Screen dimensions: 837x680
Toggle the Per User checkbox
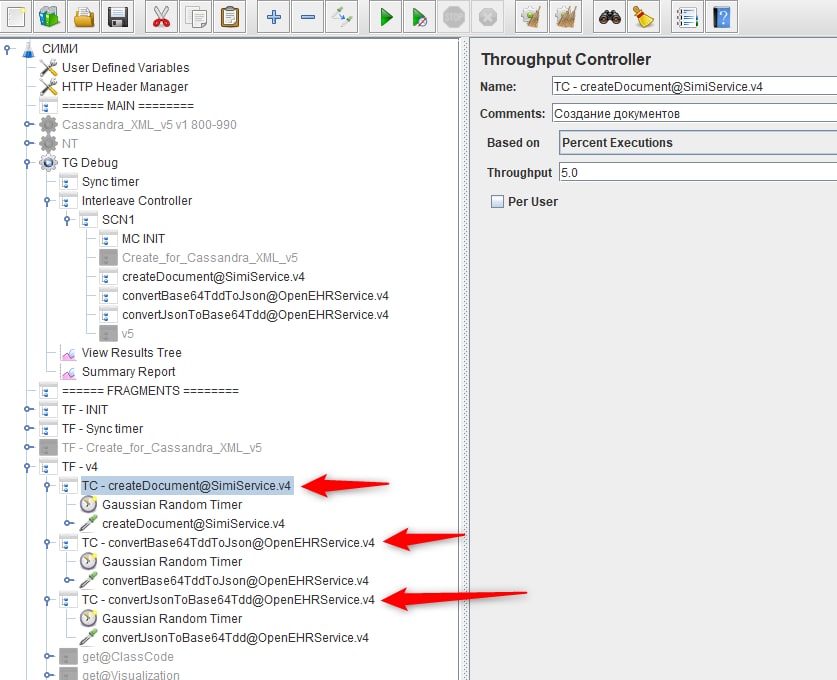(497, 201)
